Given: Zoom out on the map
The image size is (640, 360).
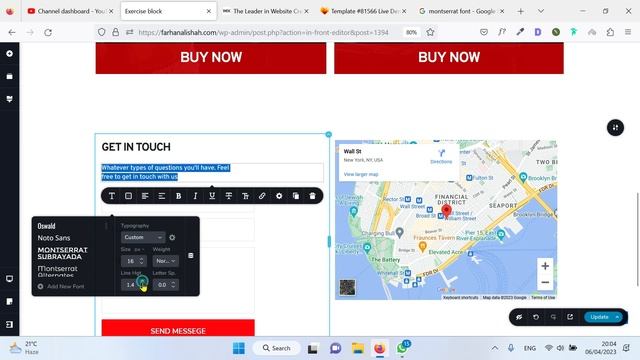Looking at the screenshot, I should [545, 282].
